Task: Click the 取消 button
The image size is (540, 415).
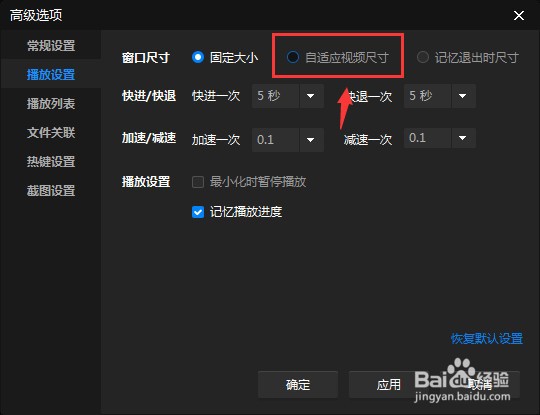Action: click(480, 385)
